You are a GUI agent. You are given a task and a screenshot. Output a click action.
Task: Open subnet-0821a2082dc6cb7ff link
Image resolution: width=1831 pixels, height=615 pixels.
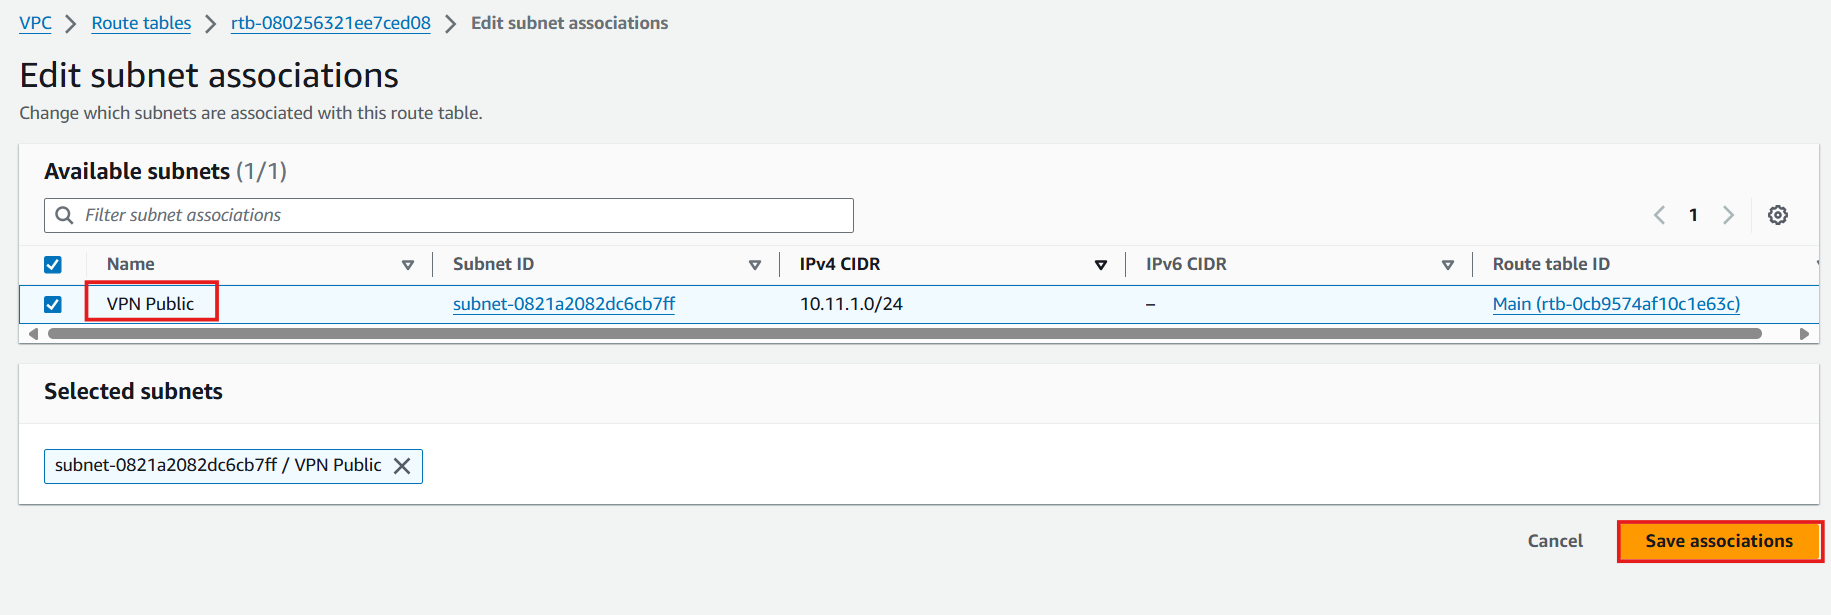point(564,304)
